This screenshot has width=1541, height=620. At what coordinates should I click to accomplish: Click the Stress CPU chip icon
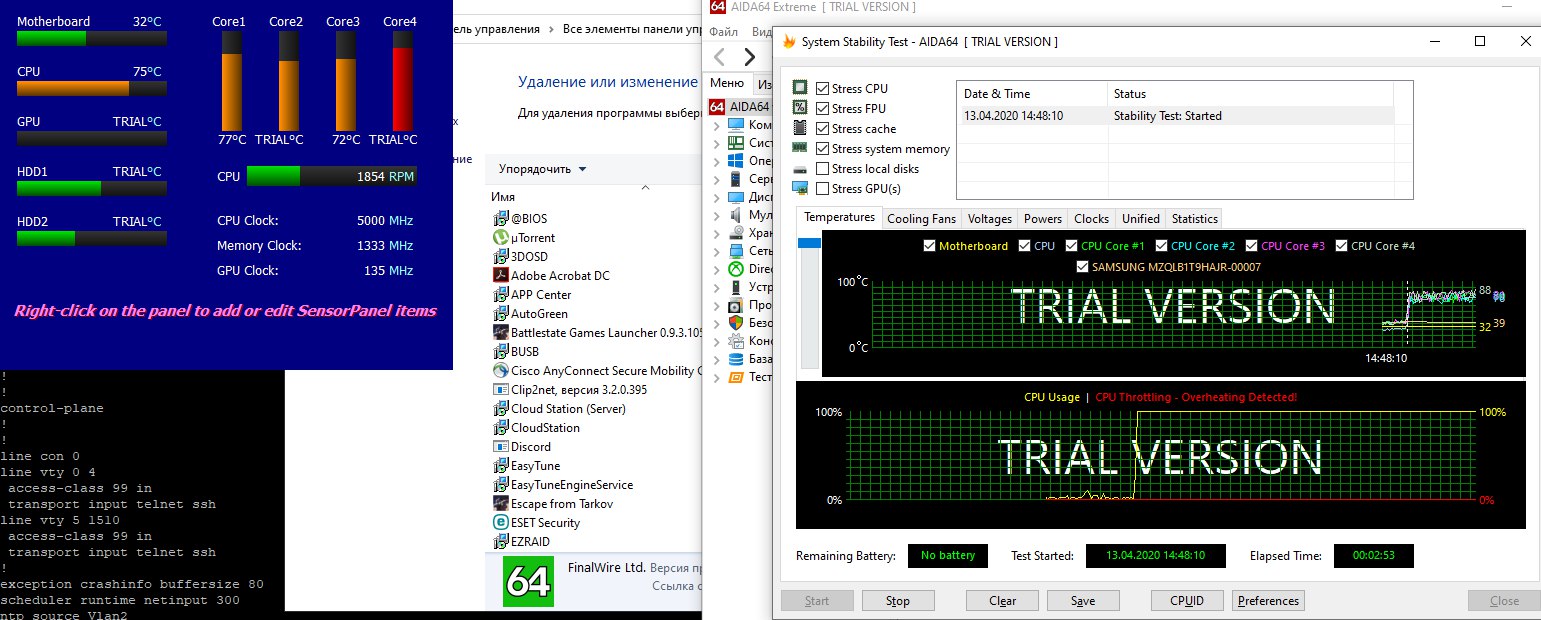800,89
